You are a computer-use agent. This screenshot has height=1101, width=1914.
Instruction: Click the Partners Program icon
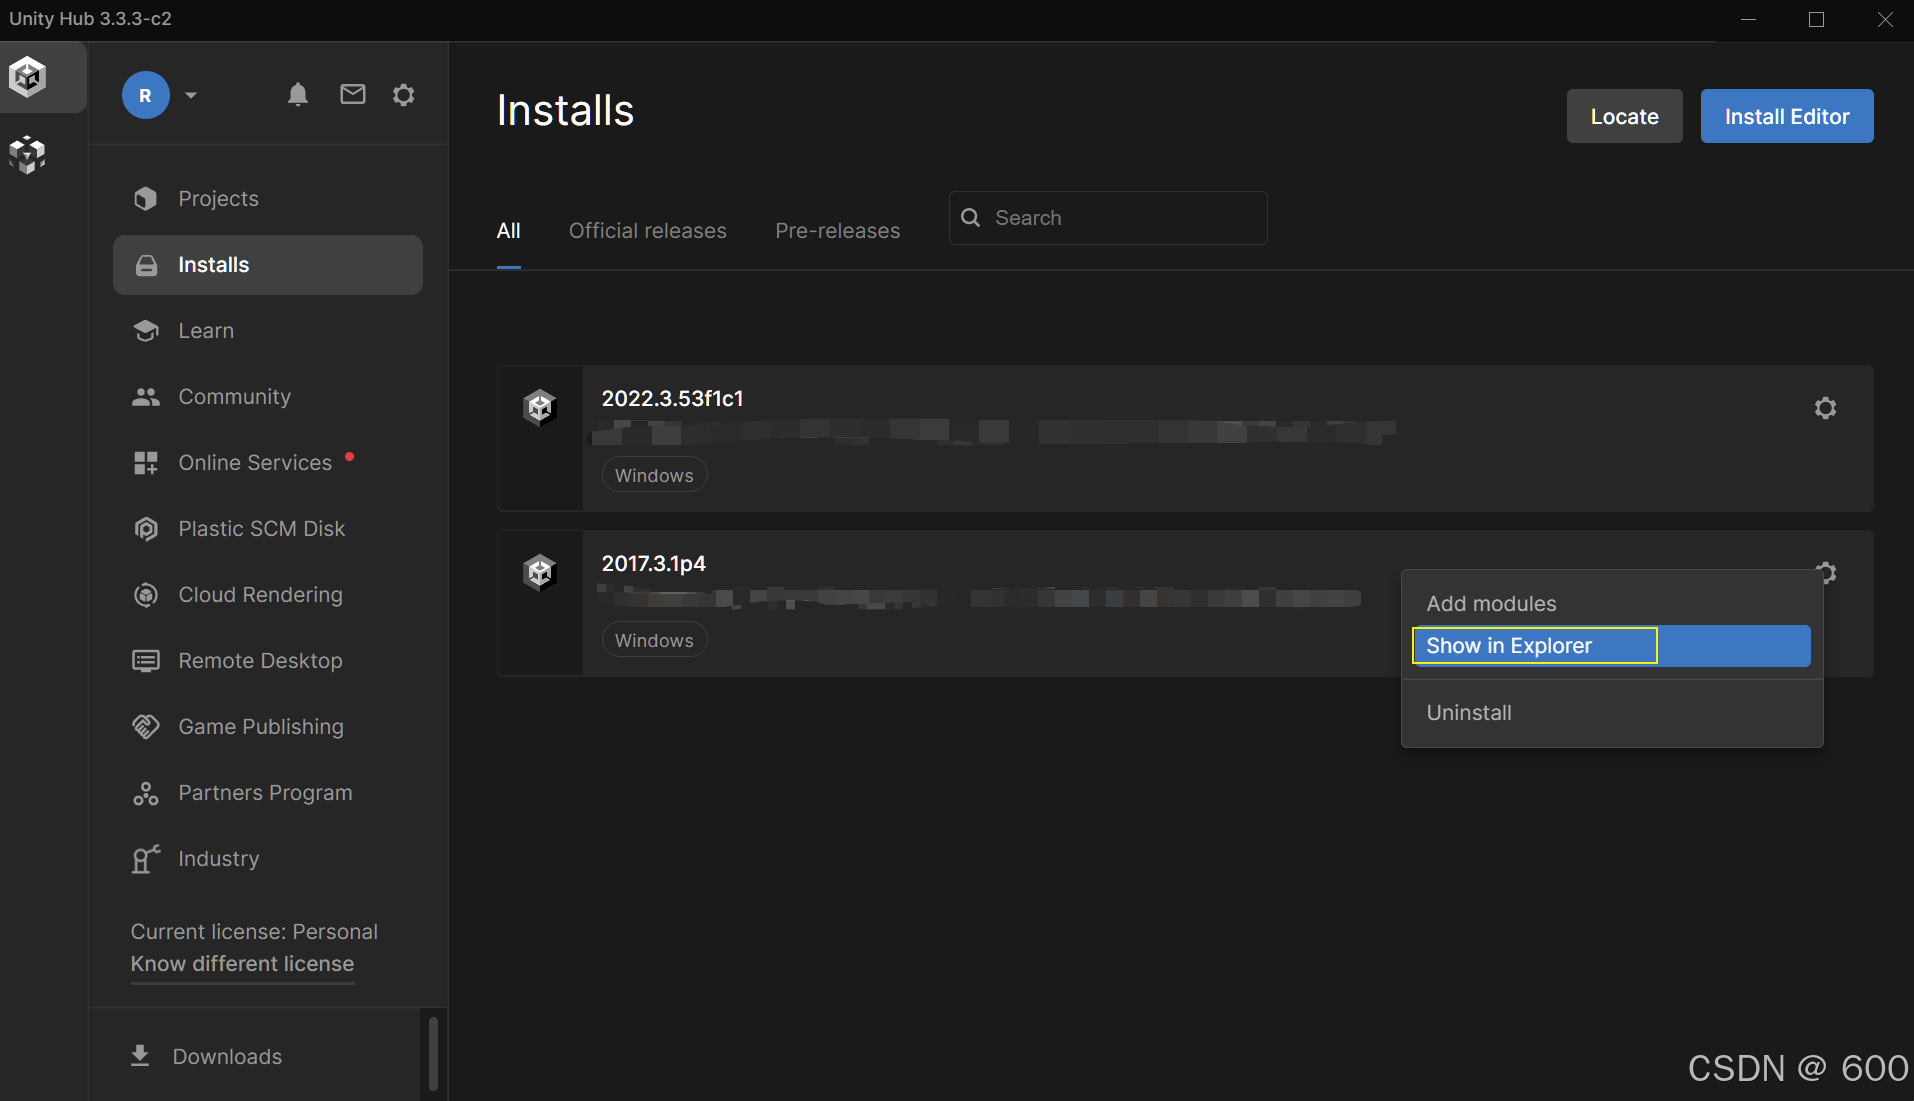coord(146,794)
